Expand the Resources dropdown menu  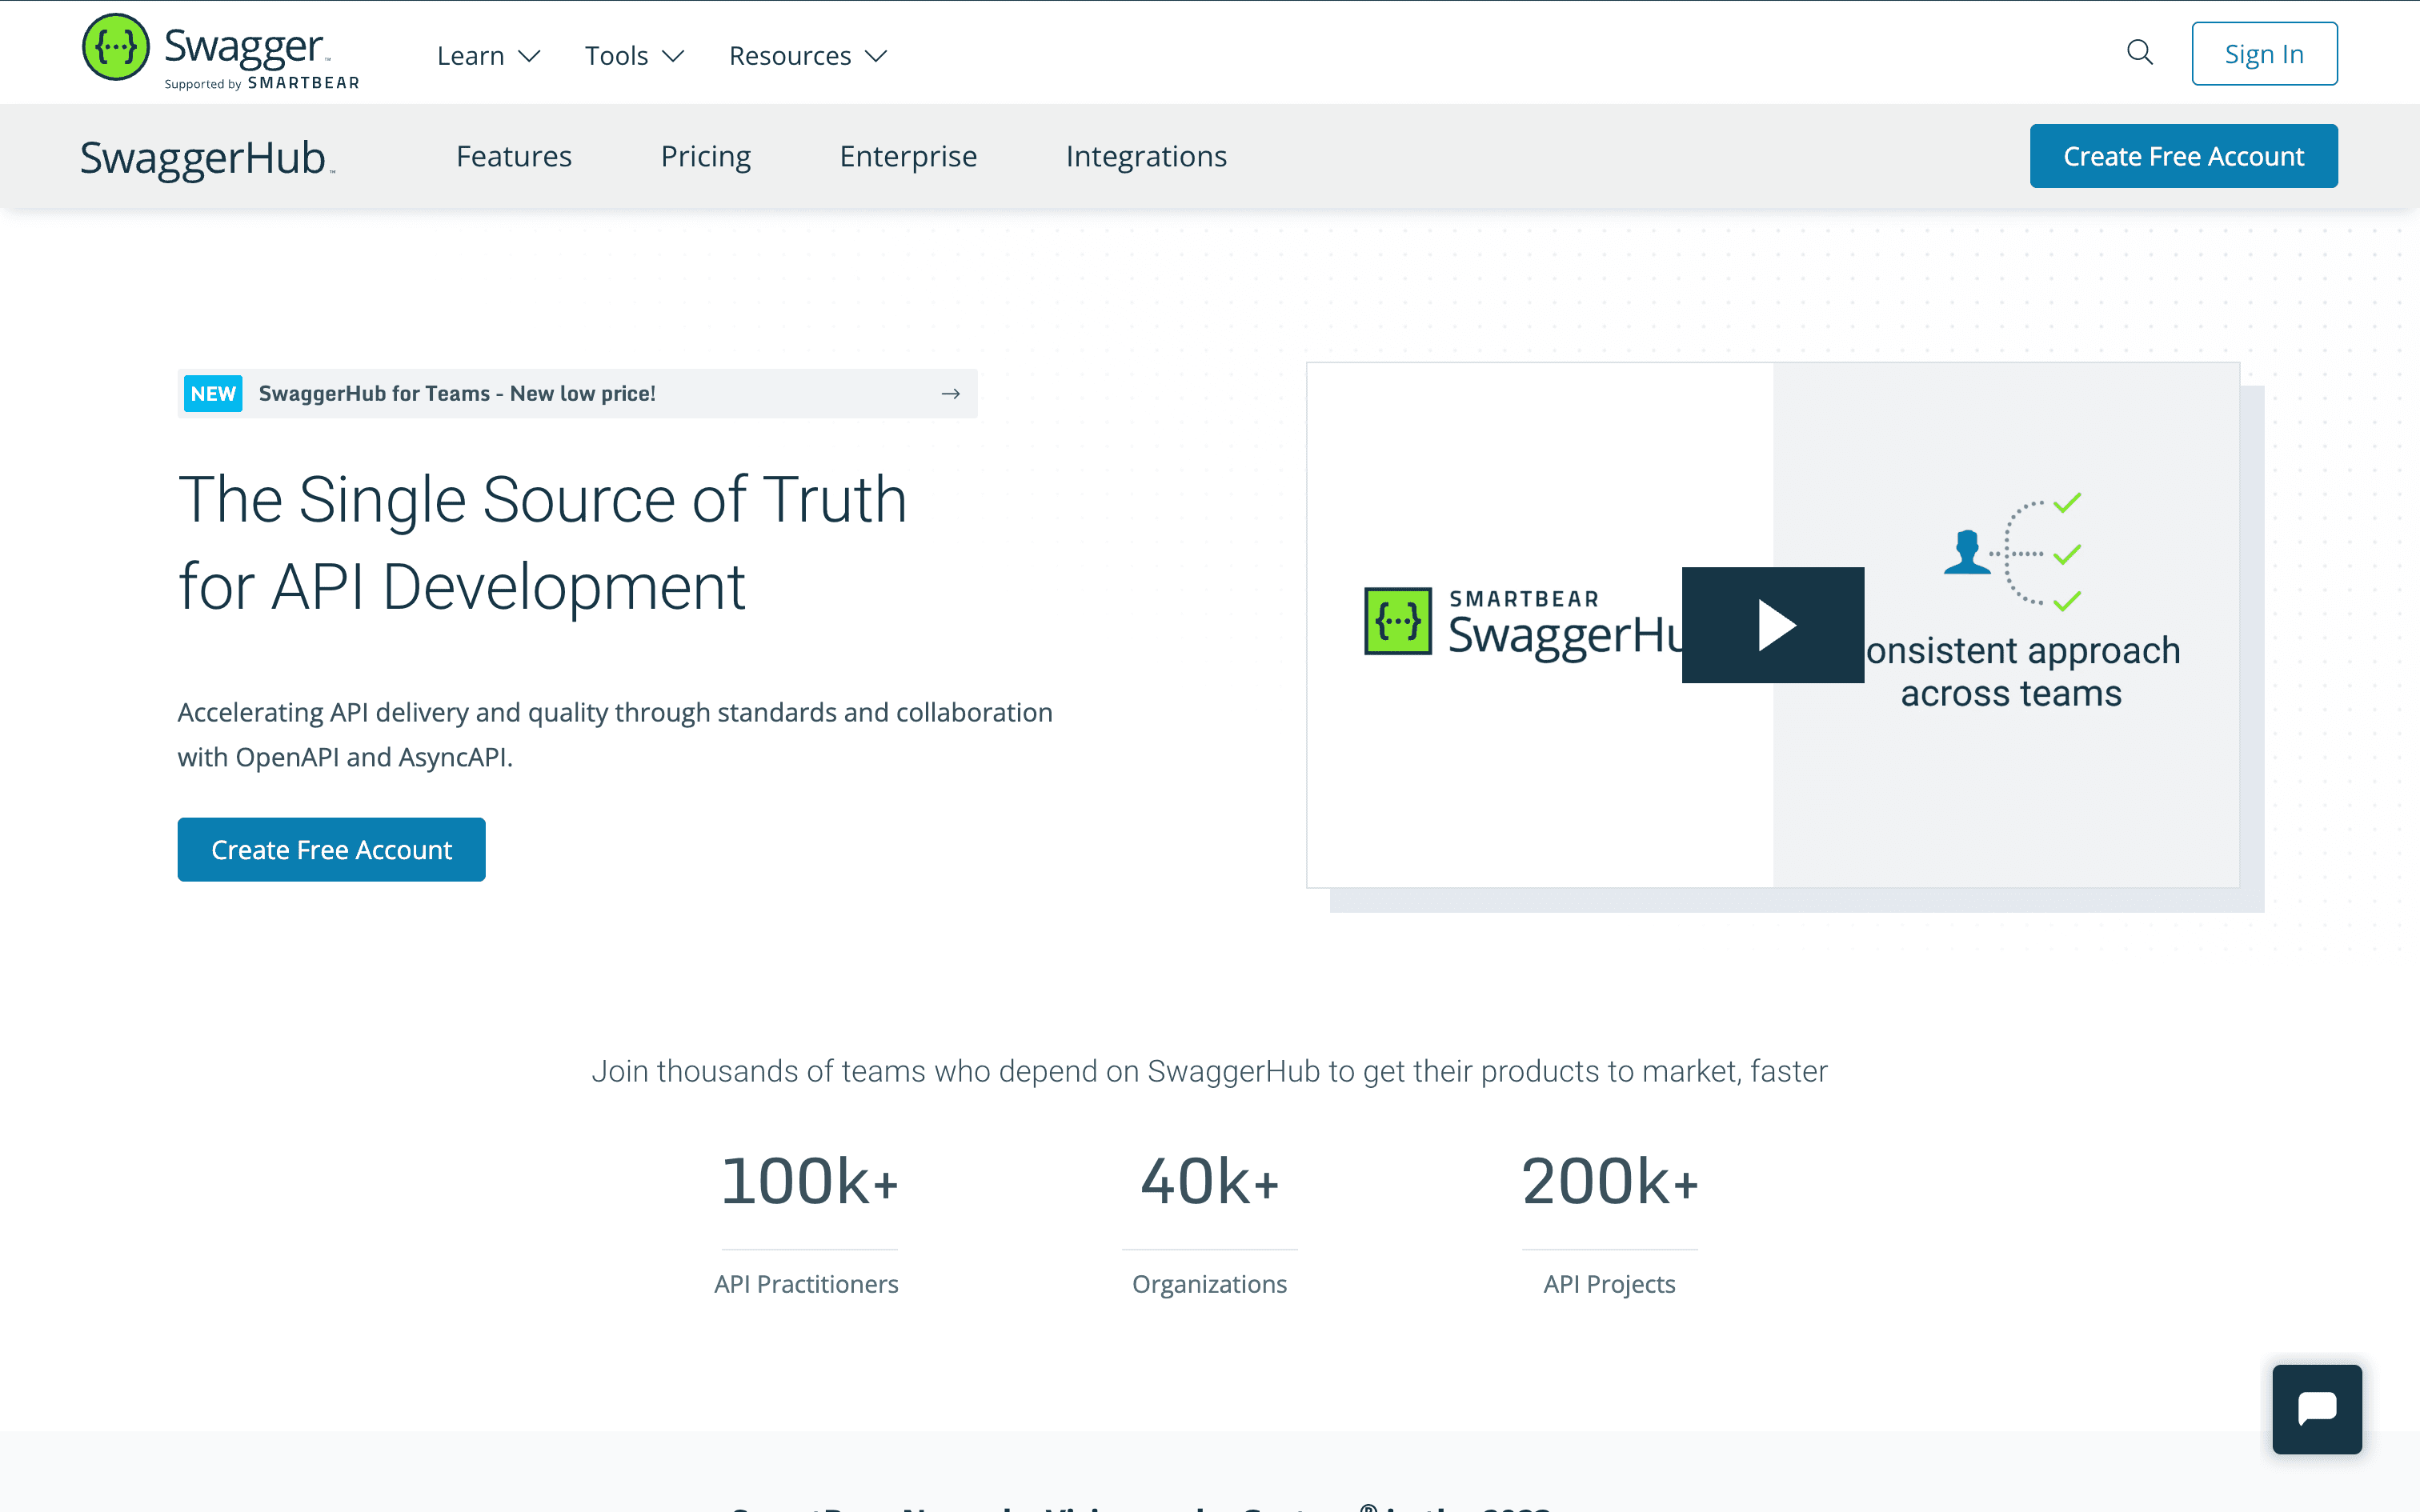(808, 56)
